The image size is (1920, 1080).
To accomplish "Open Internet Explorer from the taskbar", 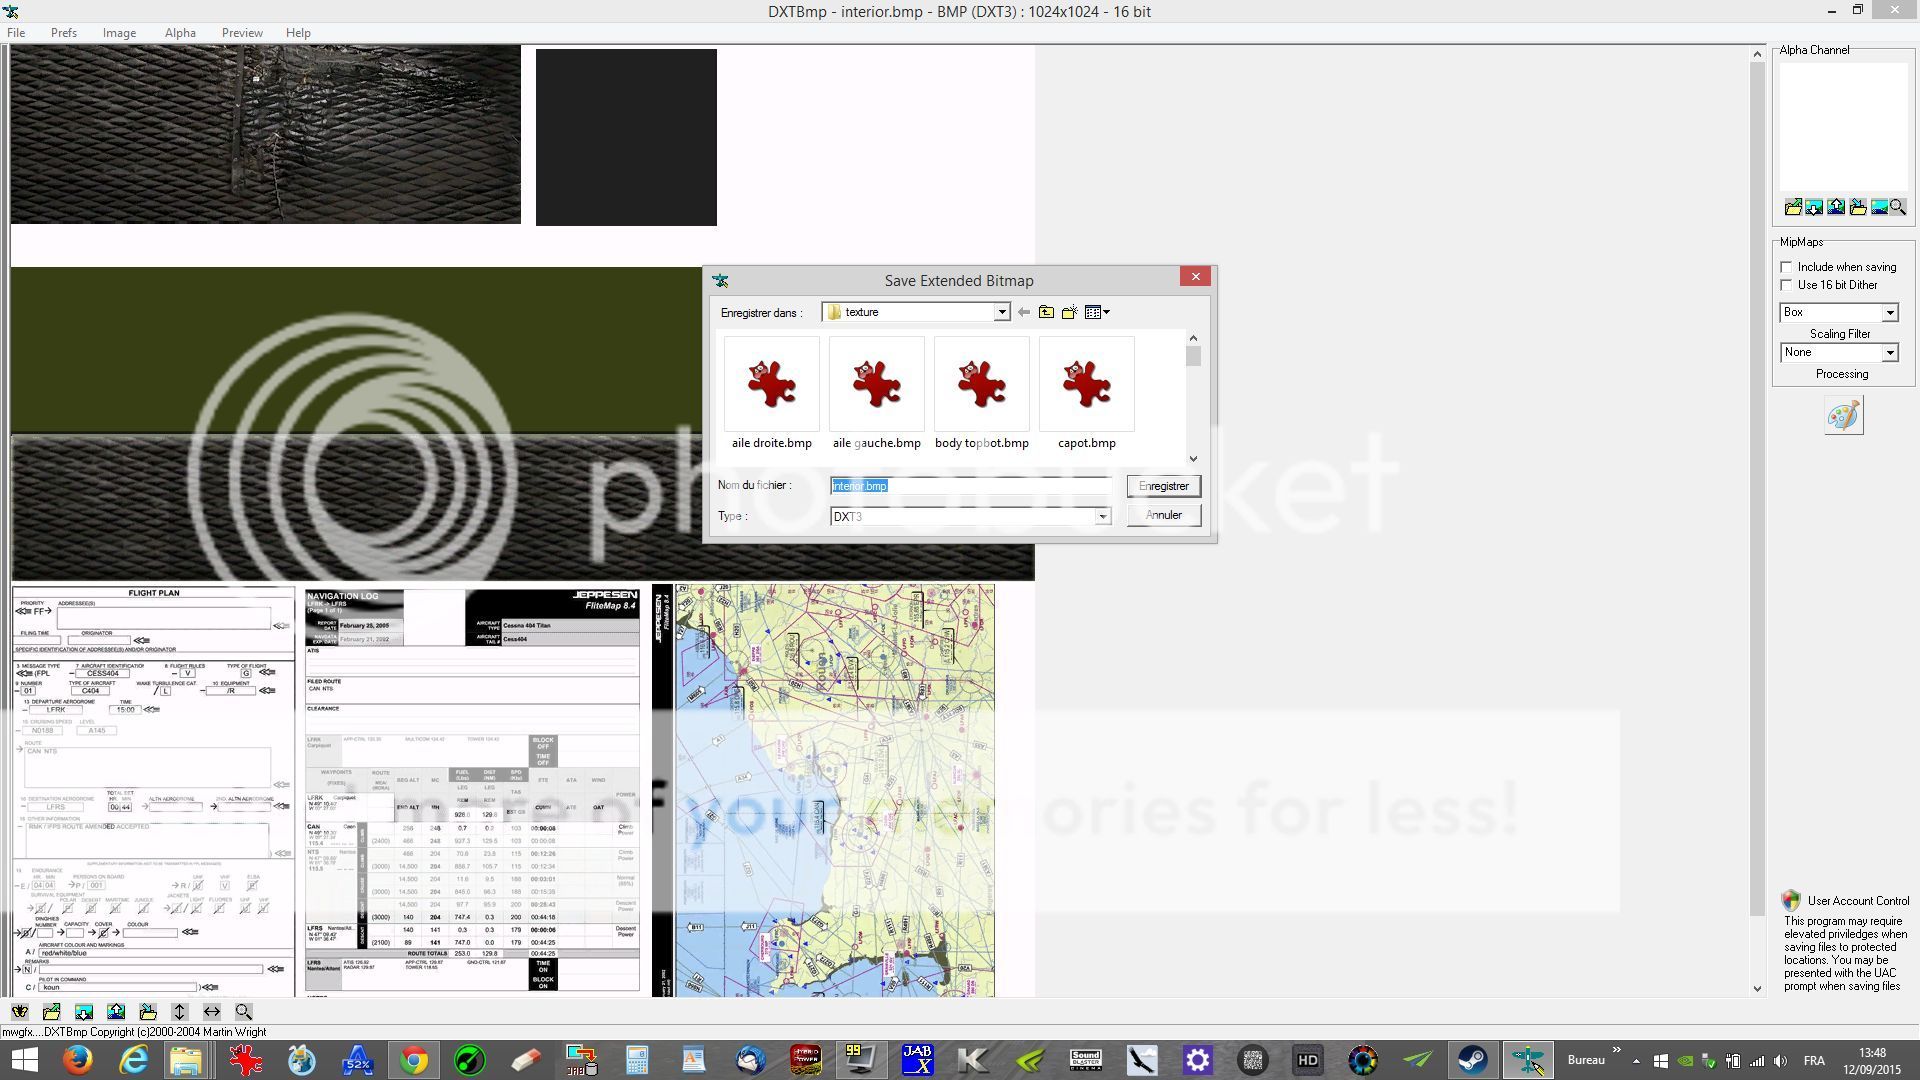I will click(x=134, y=1060).
